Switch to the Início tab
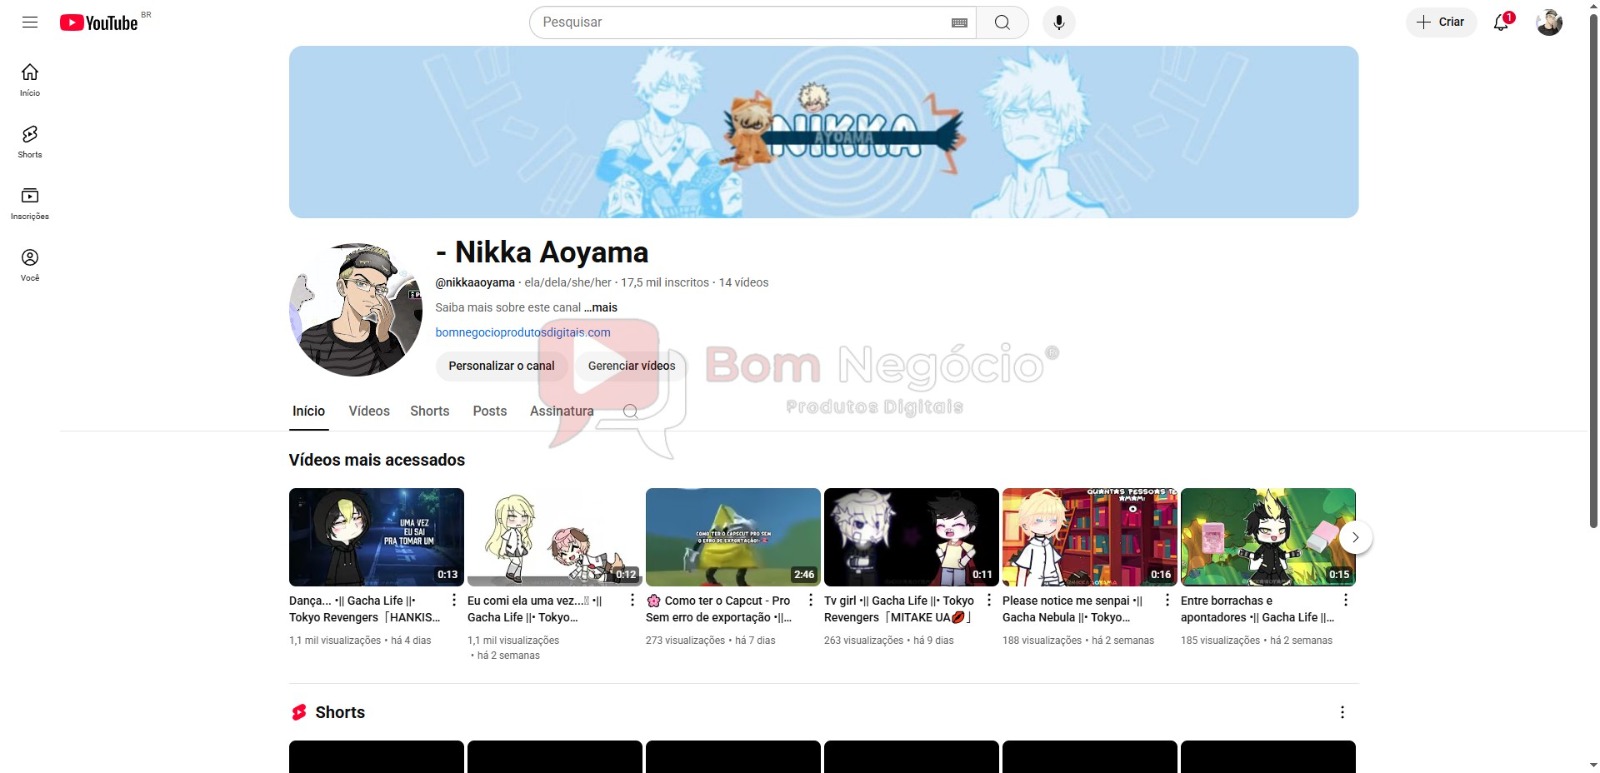This screenshot has width=1600, height=773. pos(309,411)
